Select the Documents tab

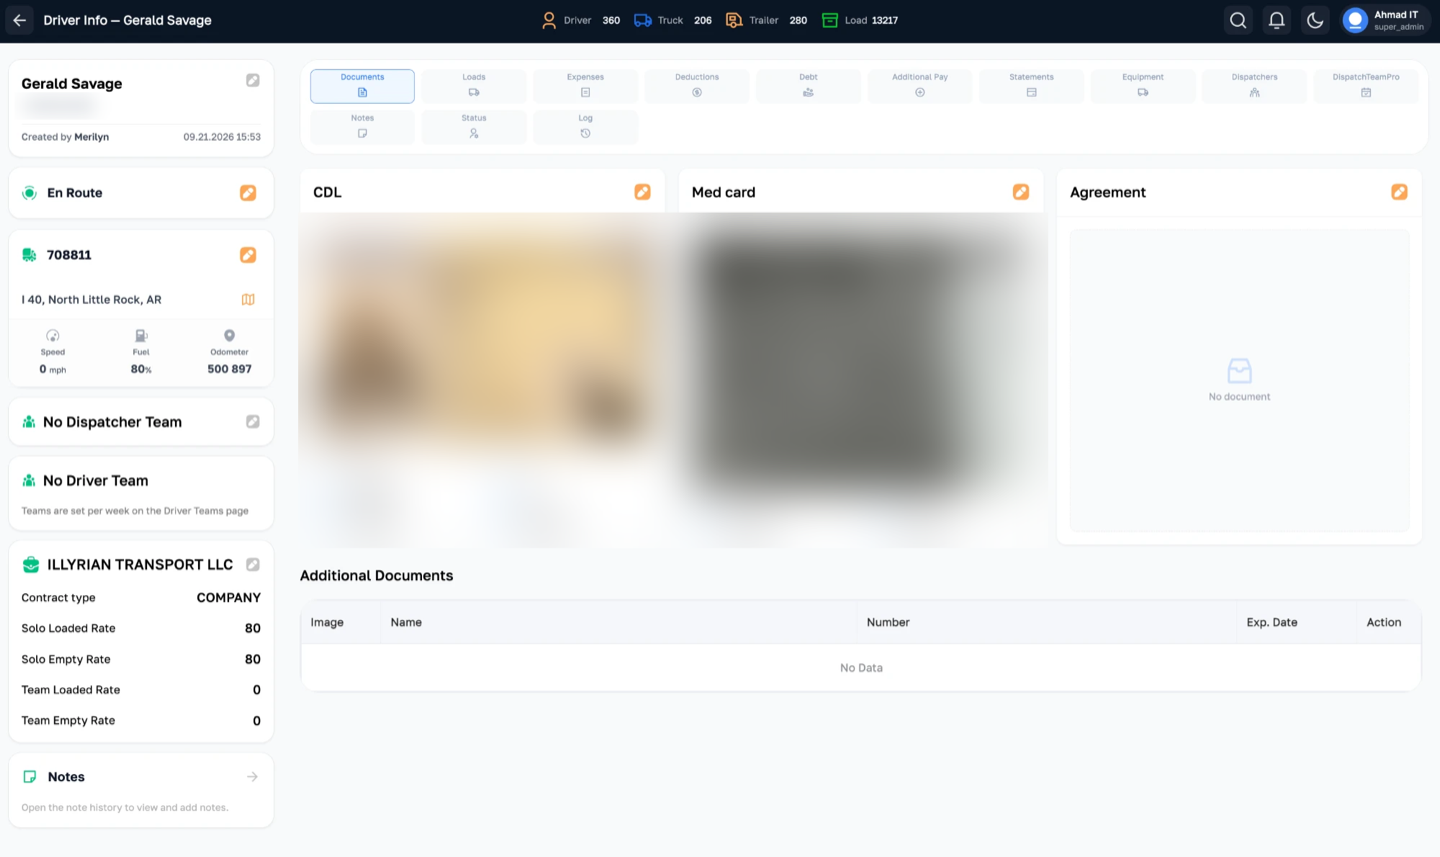362,86
